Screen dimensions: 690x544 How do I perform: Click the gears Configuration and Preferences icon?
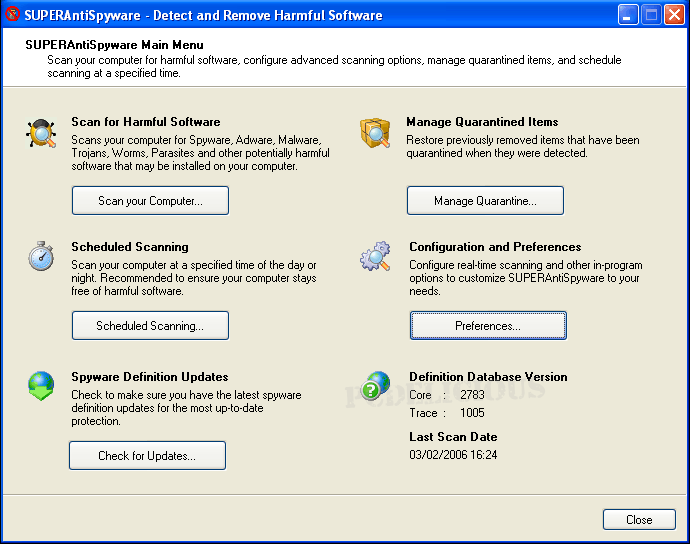click(376, 256)
